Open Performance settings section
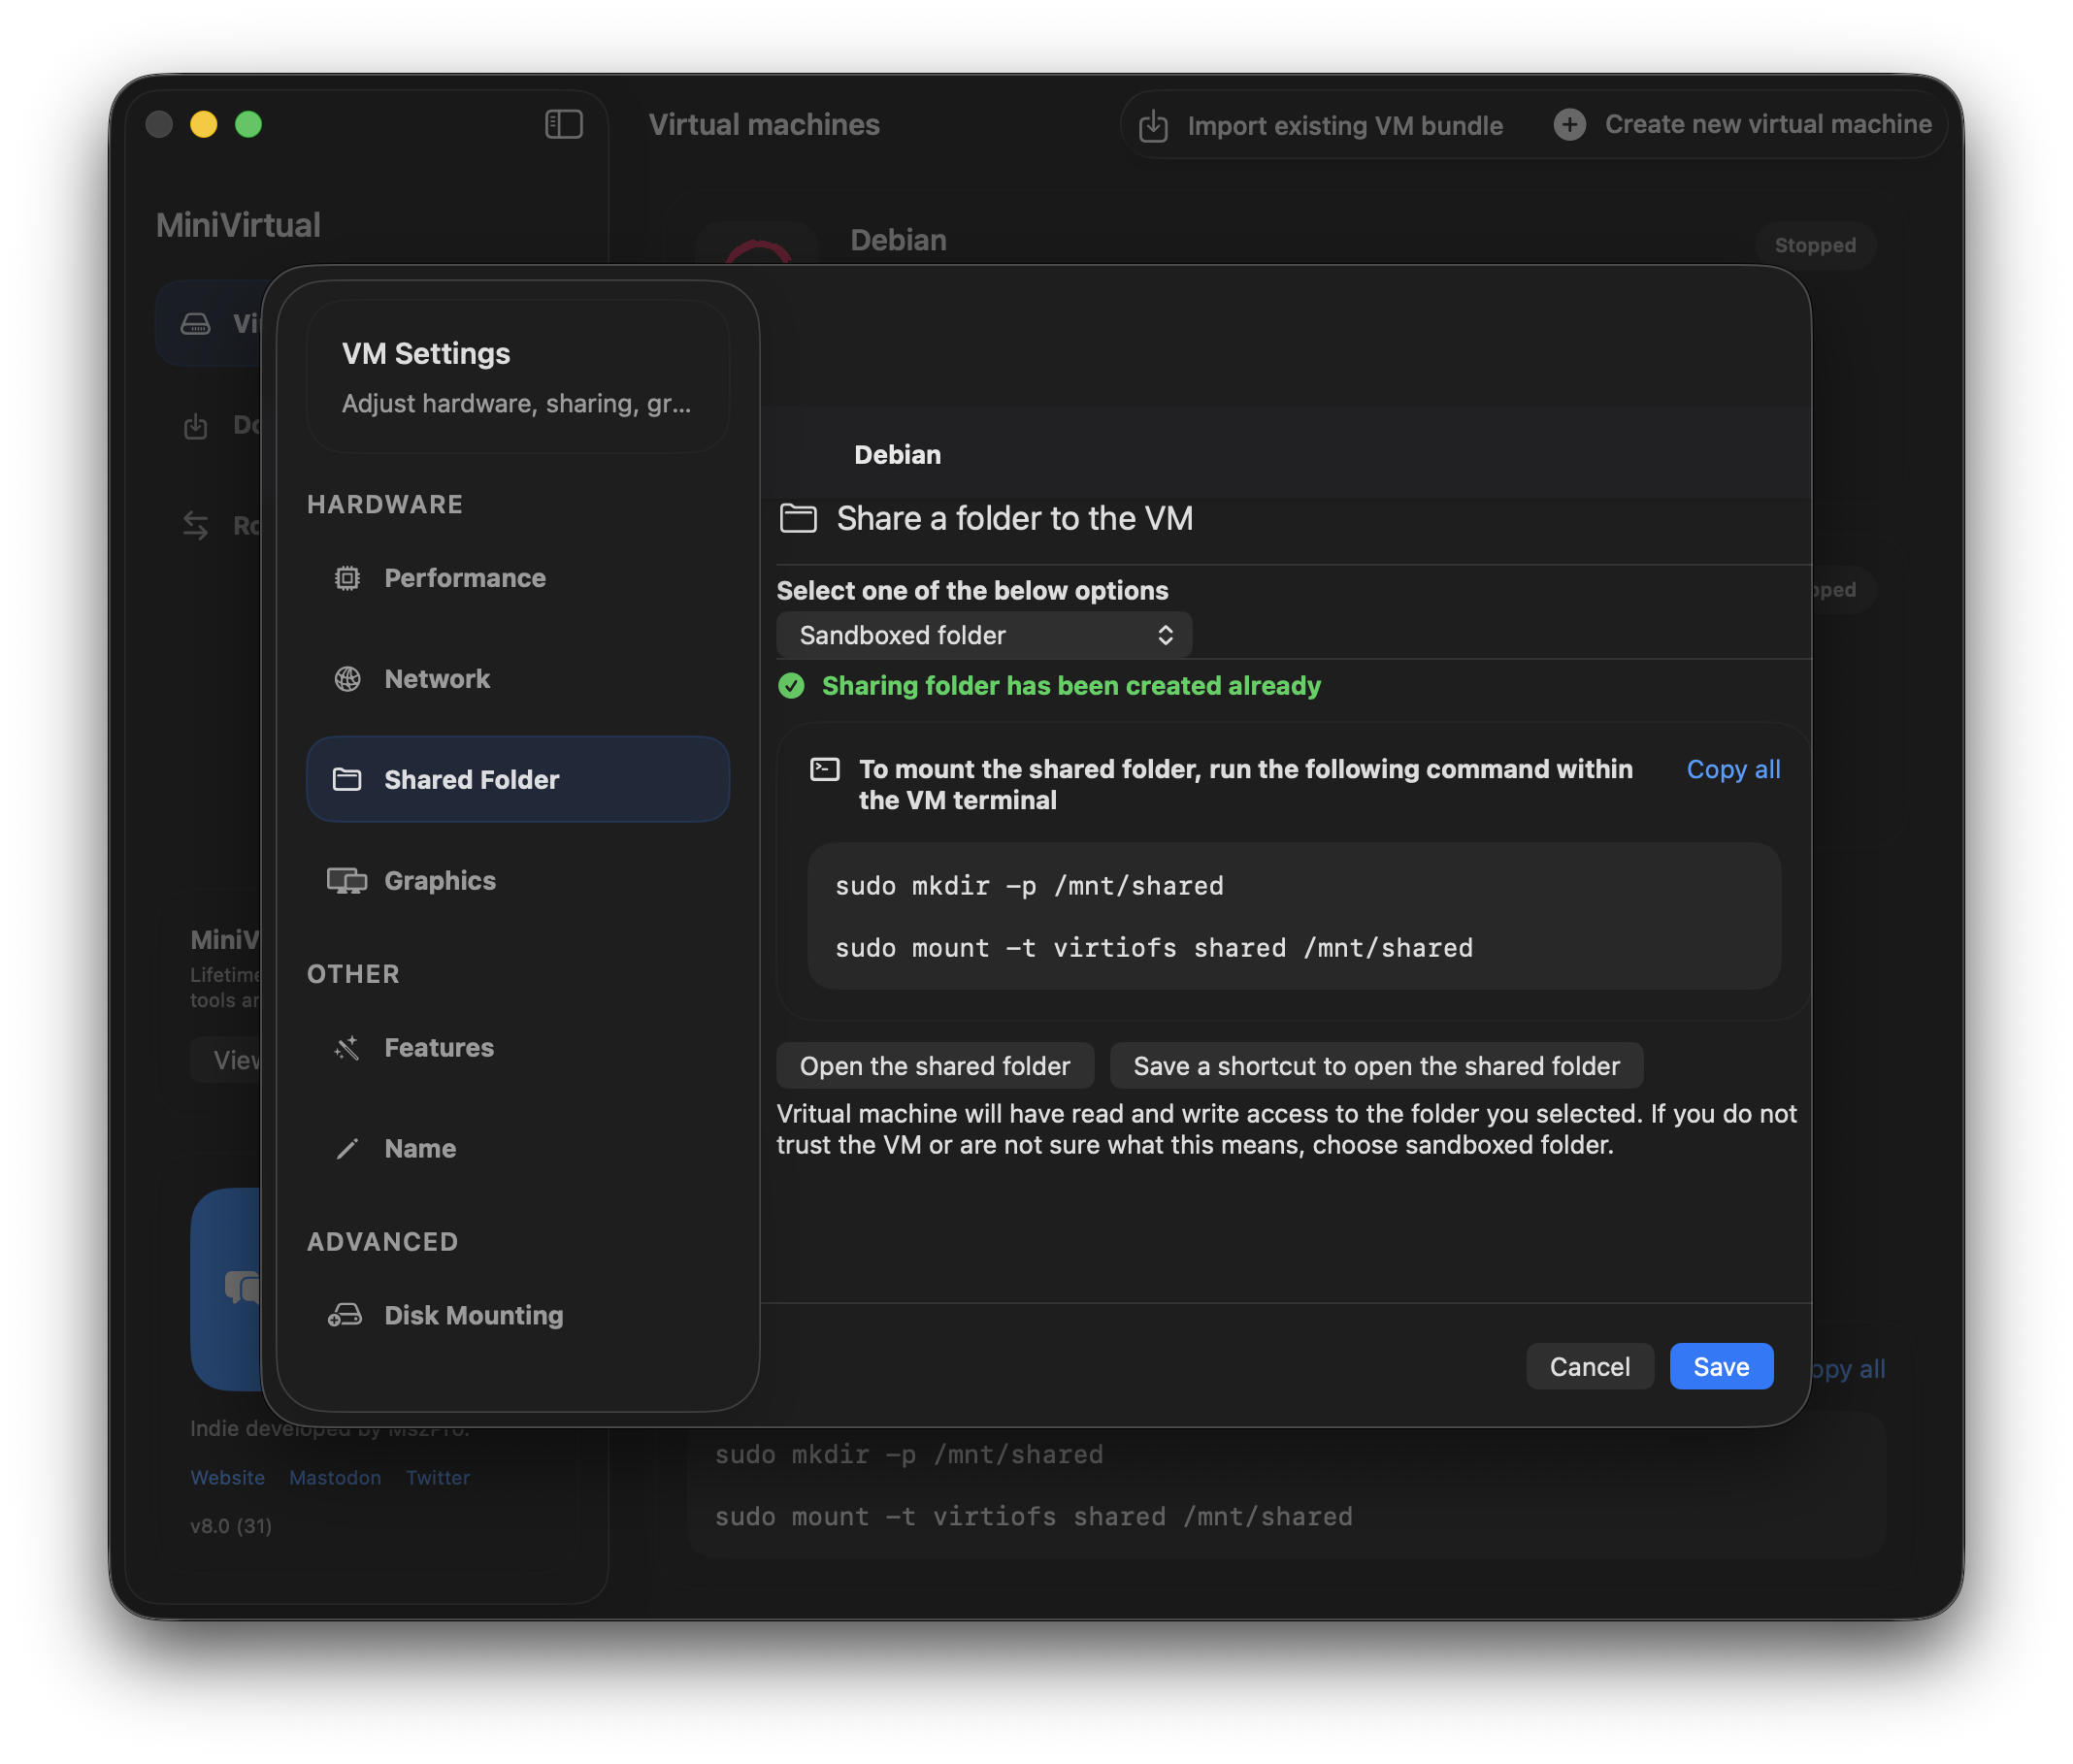Viewport: 2073px width, 1764px height. [517, 578]
